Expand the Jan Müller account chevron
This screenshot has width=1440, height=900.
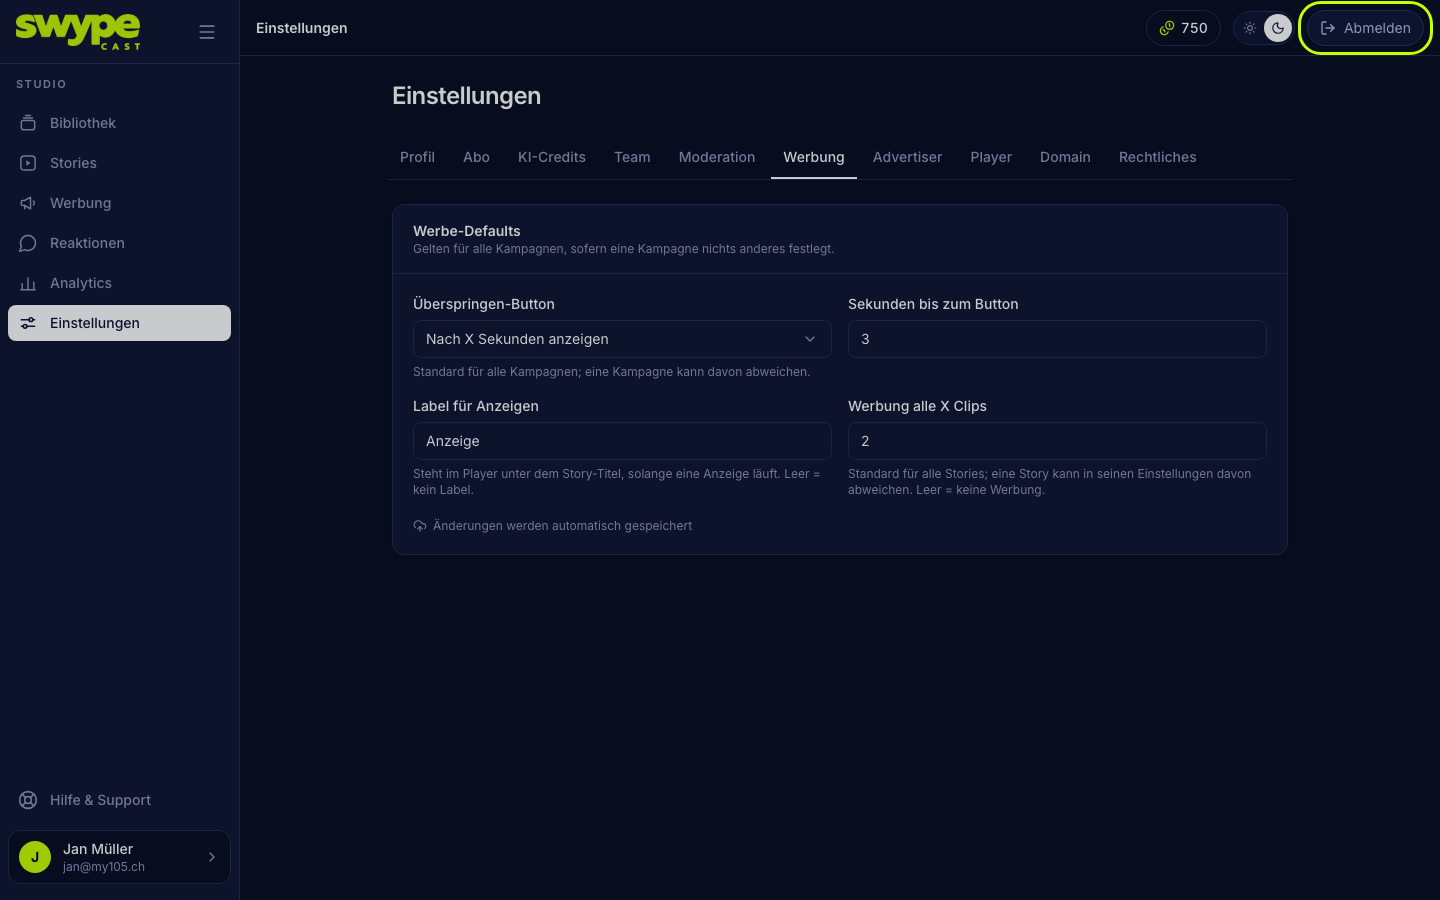click(x=212, y=857)
